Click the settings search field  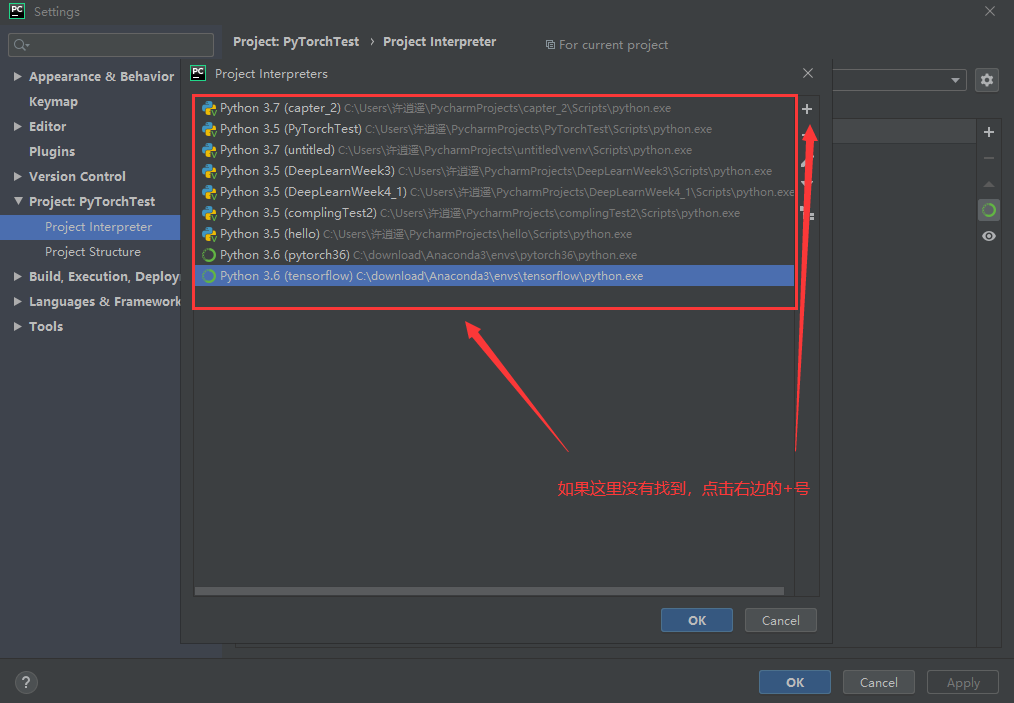(x=110, y=44)
